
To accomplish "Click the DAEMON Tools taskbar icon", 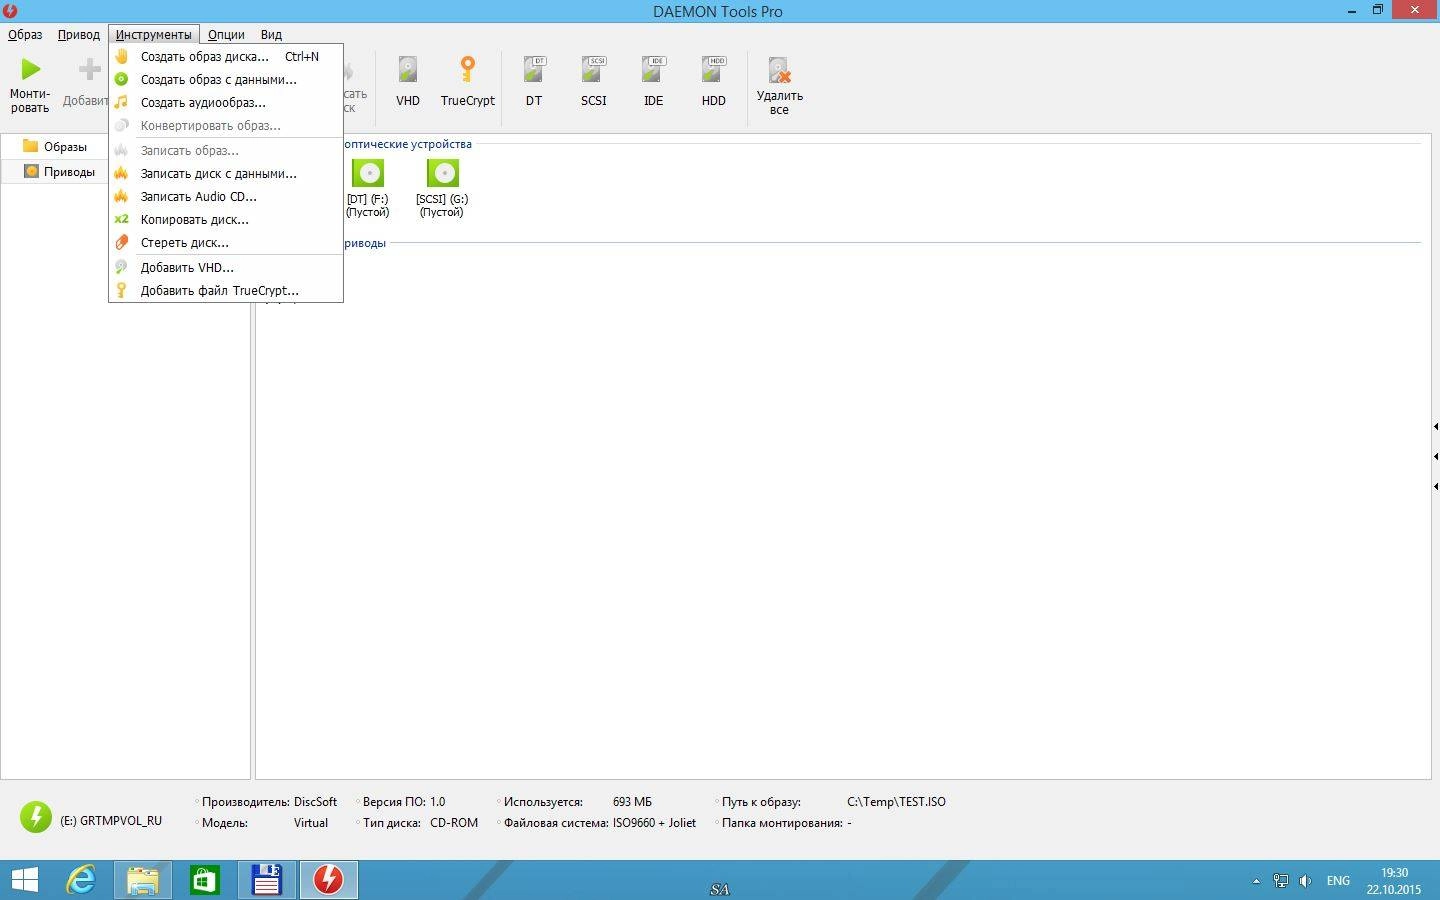I will click(x=328, y=880).
